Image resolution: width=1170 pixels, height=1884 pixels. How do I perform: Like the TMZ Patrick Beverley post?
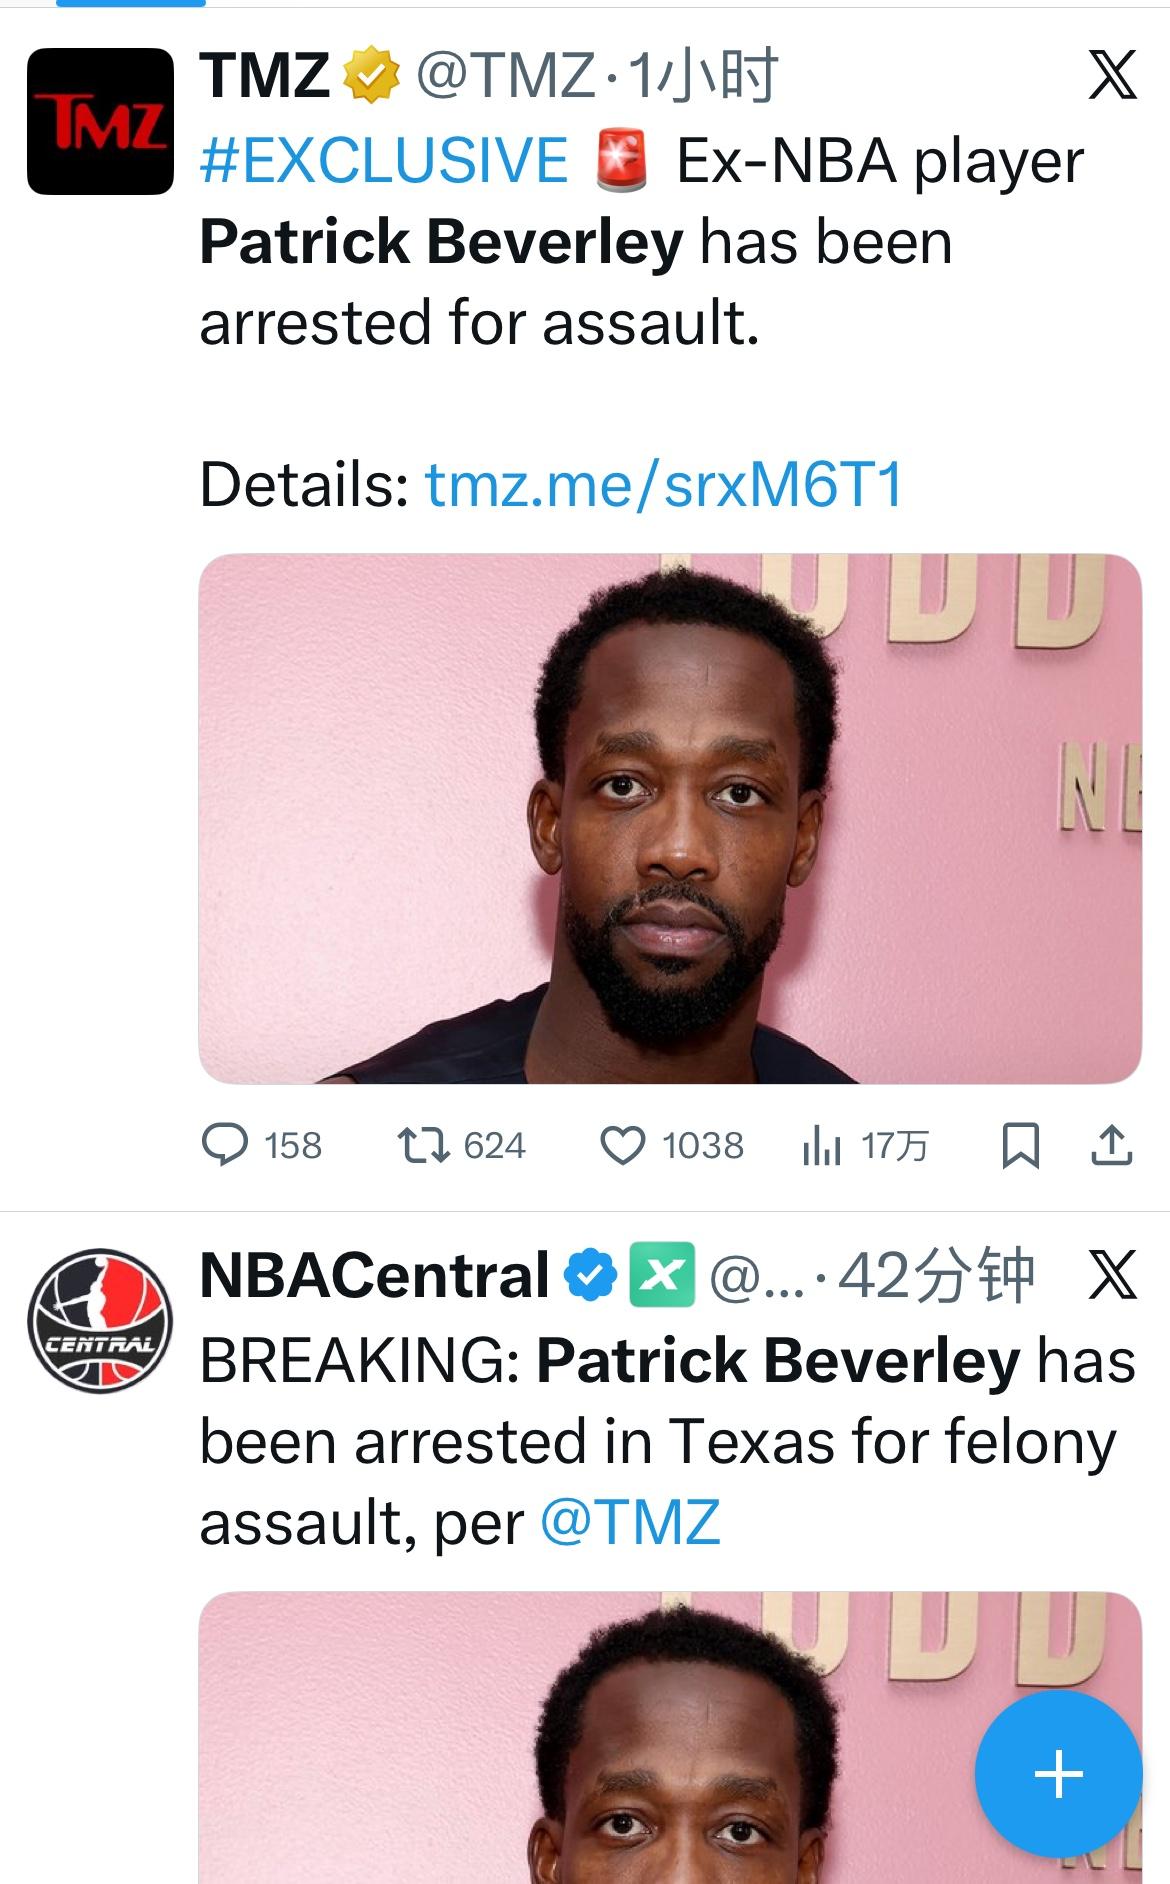[622, 1145]
